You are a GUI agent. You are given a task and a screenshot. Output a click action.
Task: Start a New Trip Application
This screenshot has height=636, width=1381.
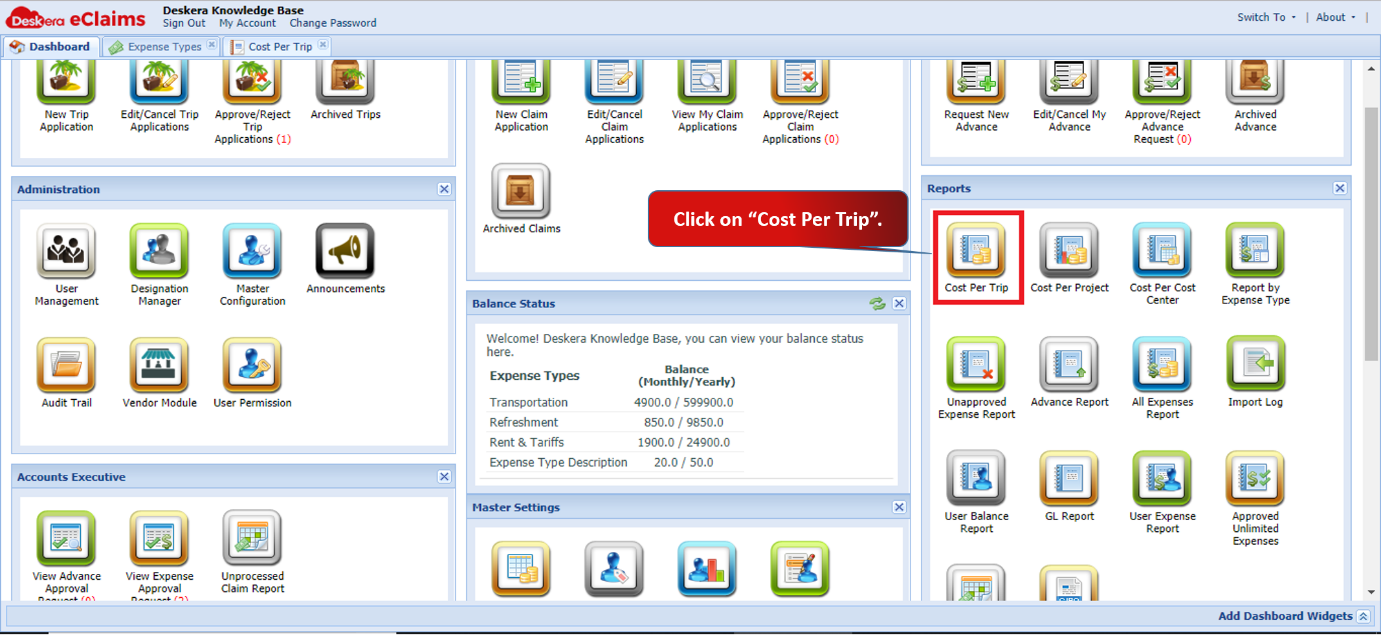(x=67, y=80)
